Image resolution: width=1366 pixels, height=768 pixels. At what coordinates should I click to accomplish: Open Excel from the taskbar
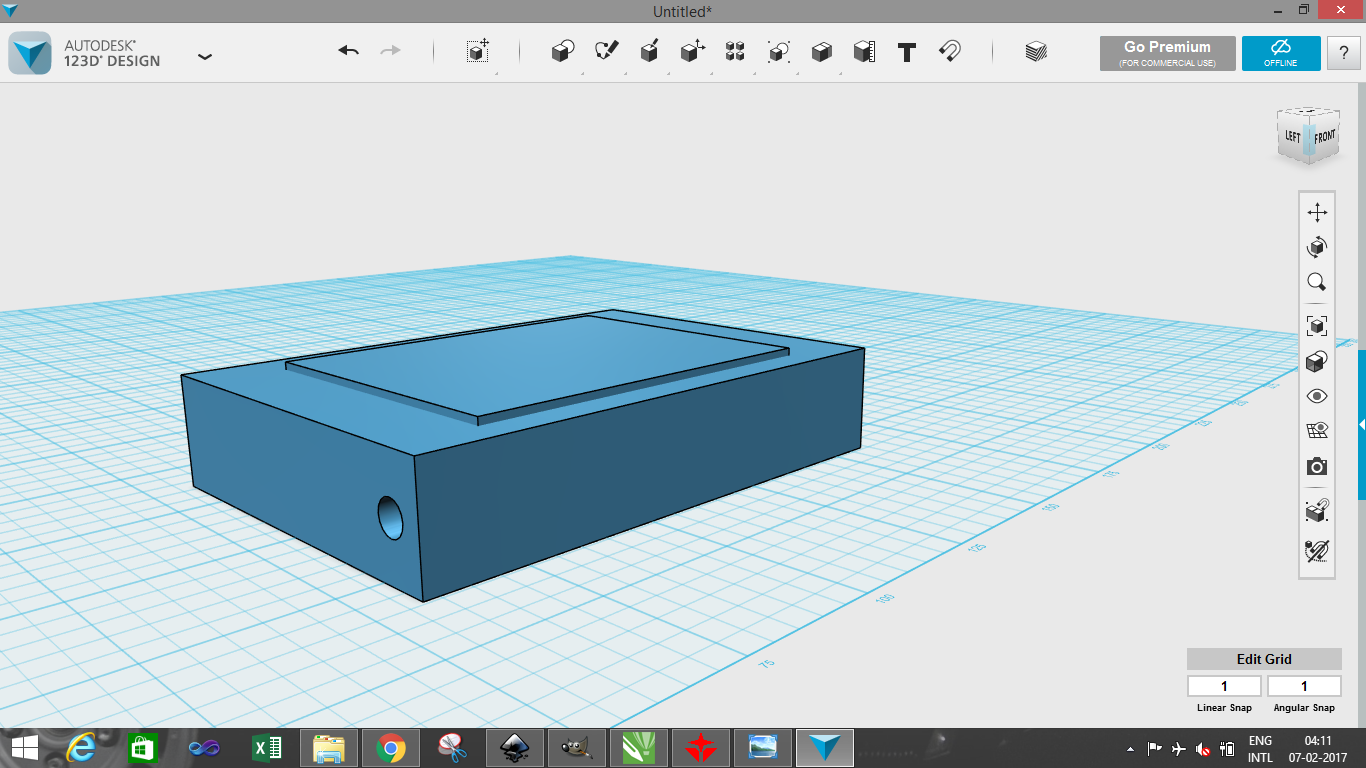(x=267, y=748)
